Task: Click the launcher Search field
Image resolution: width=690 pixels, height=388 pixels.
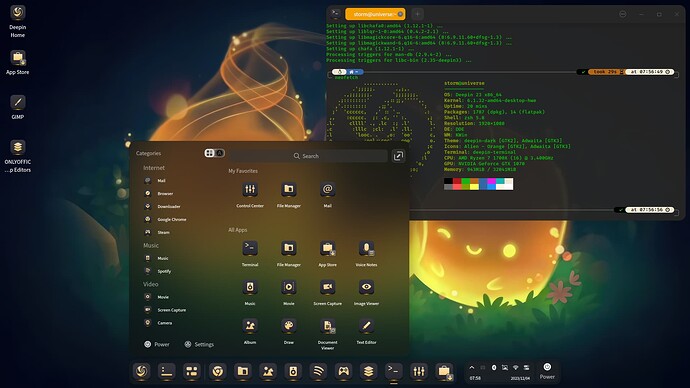Action: 307,156
